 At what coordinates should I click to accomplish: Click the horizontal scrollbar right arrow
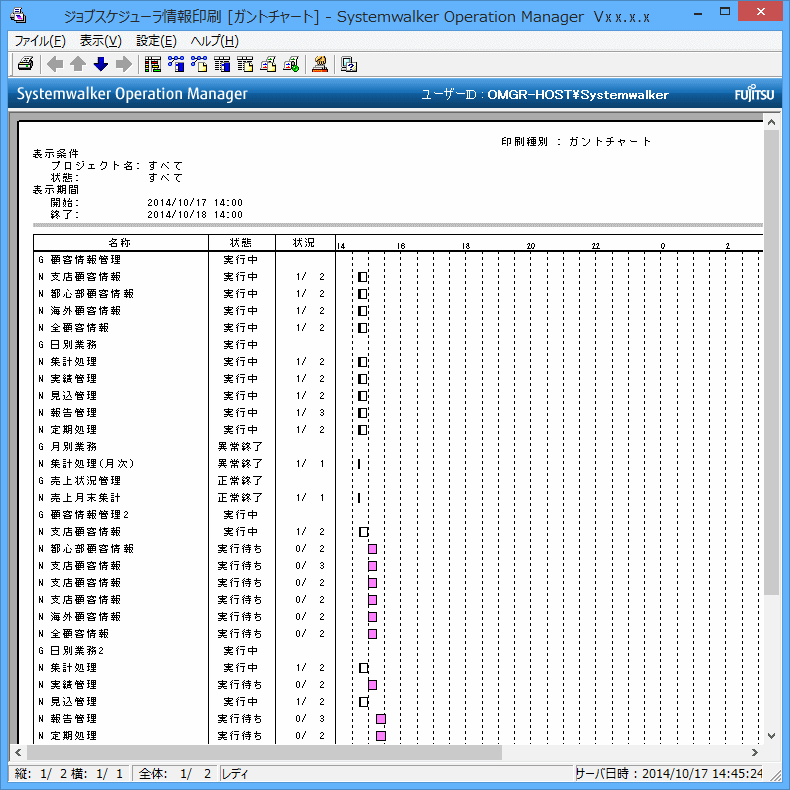(755, 752)
